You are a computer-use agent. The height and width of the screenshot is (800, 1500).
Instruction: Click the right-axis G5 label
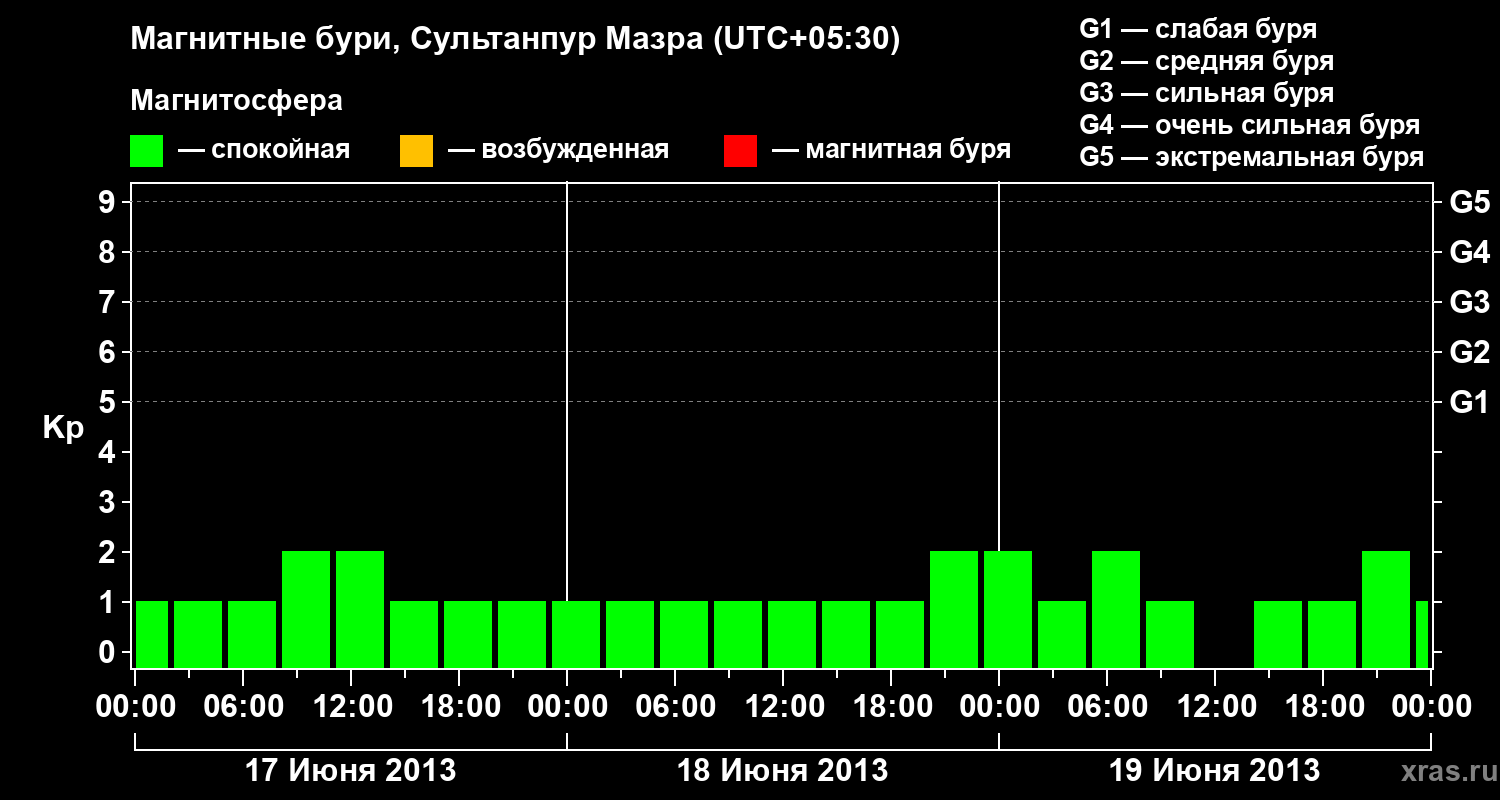pos(1470,202)
